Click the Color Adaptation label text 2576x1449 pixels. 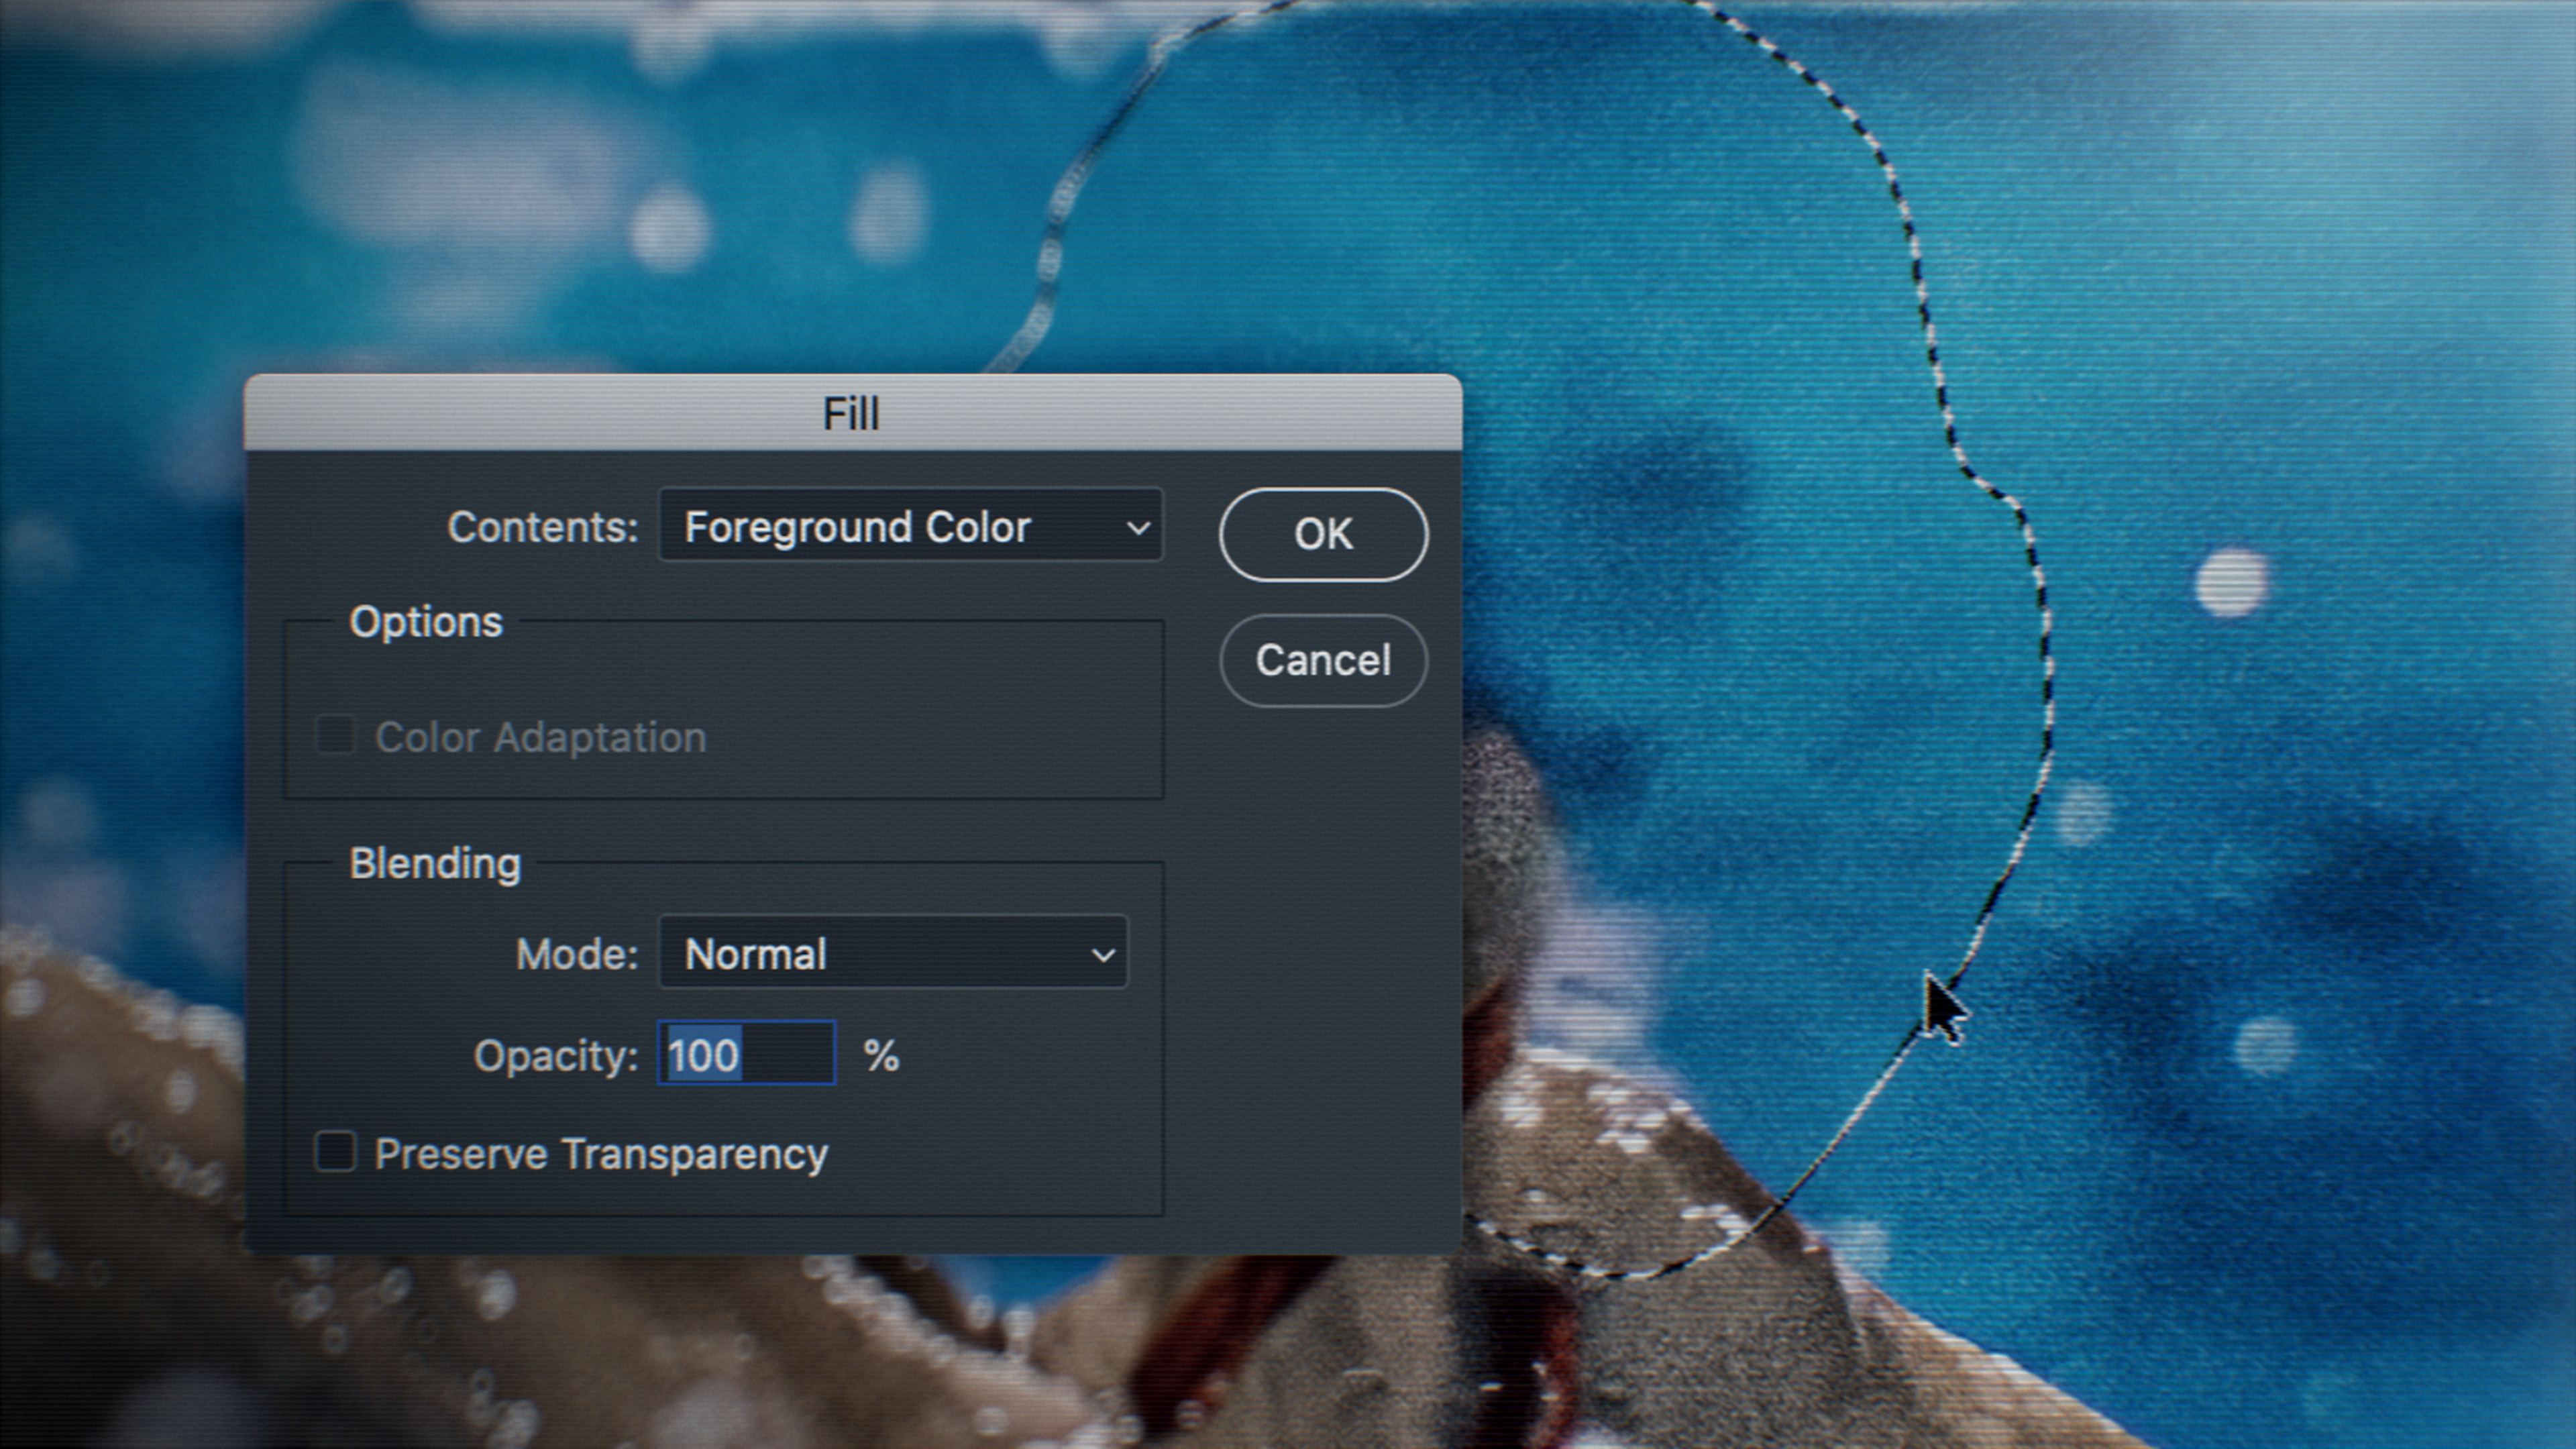[x=540, y=738]
